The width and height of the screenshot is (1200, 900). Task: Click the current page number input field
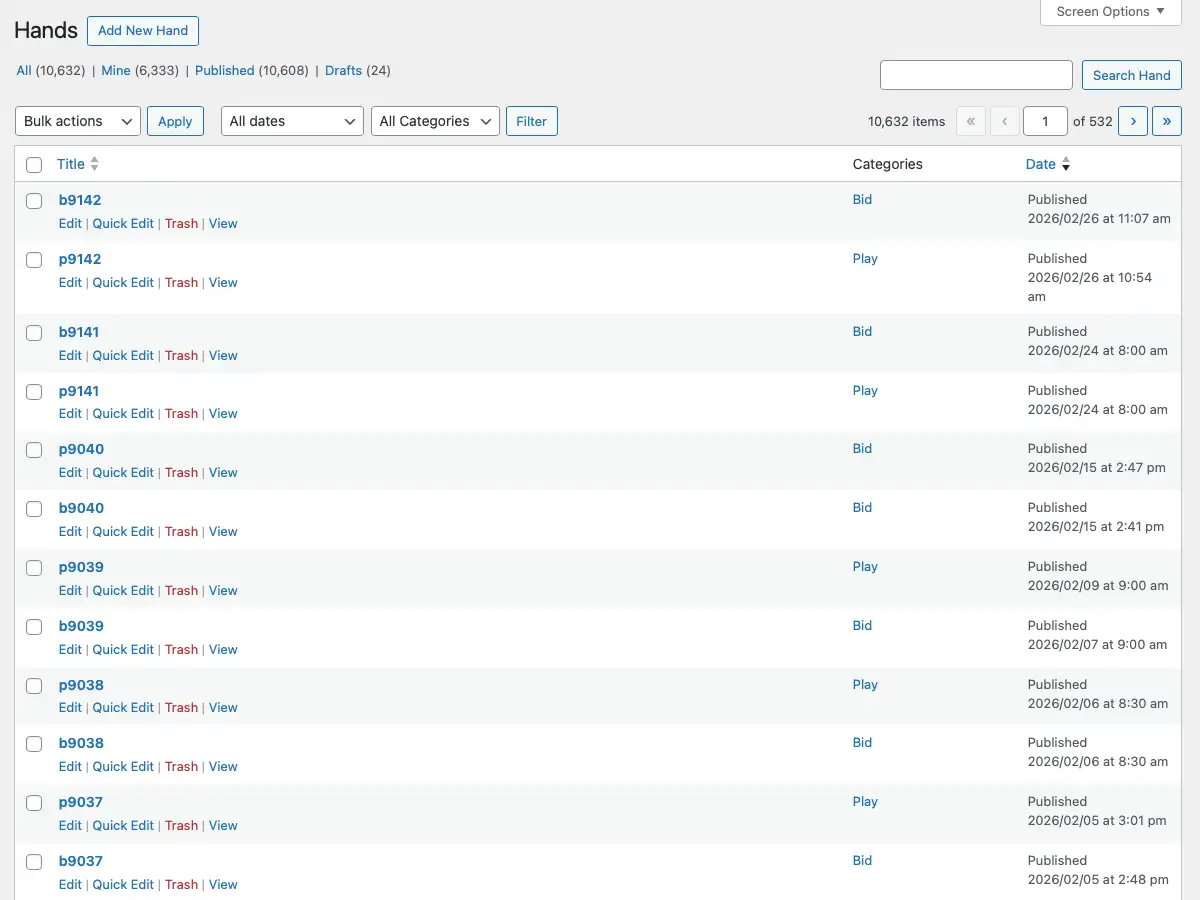tap(1045, 120)
